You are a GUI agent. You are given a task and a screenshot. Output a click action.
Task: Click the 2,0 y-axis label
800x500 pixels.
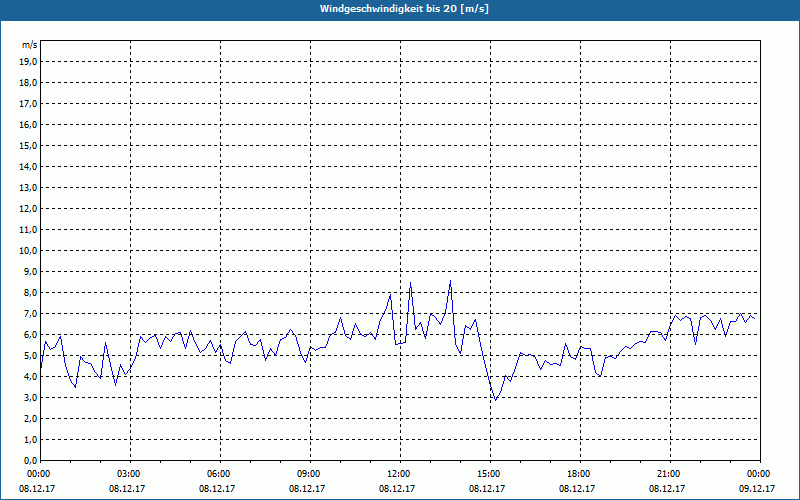31,418
